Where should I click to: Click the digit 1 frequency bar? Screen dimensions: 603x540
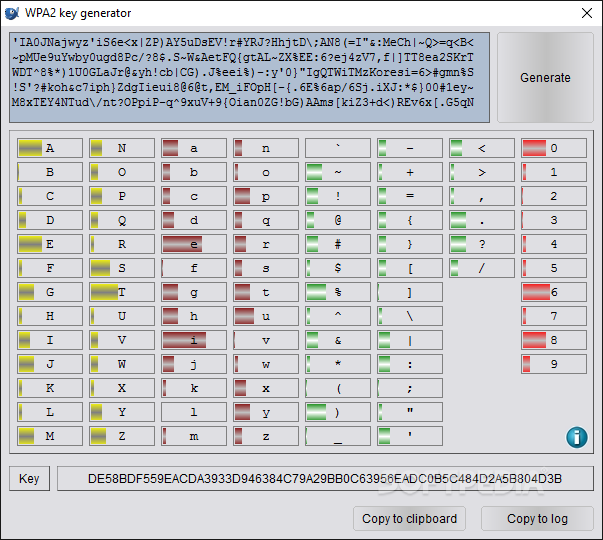554,172
